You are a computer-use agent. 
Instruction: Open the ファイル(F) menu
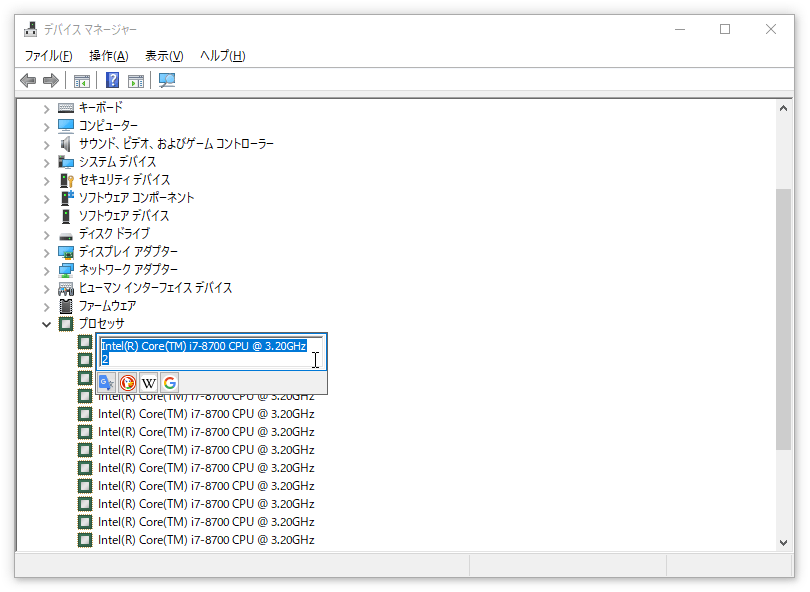(49, 56)
